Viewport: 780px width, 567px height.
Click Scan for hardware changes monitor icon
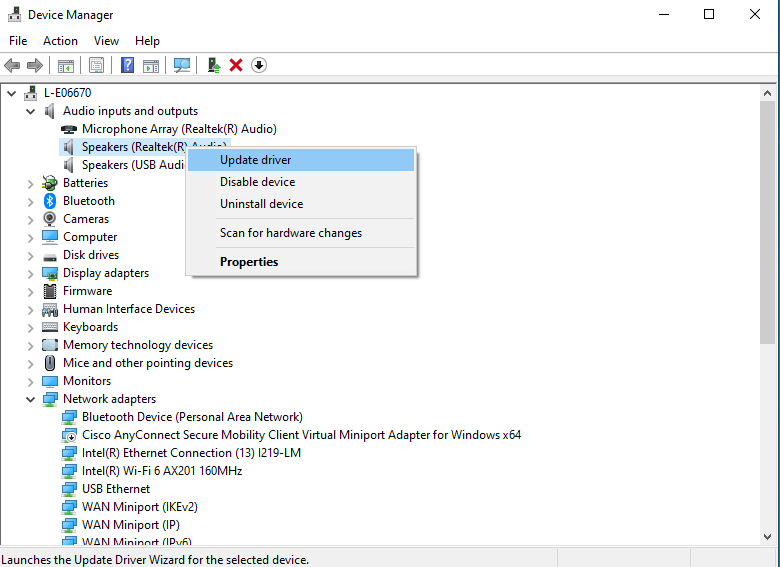(182, 65)
